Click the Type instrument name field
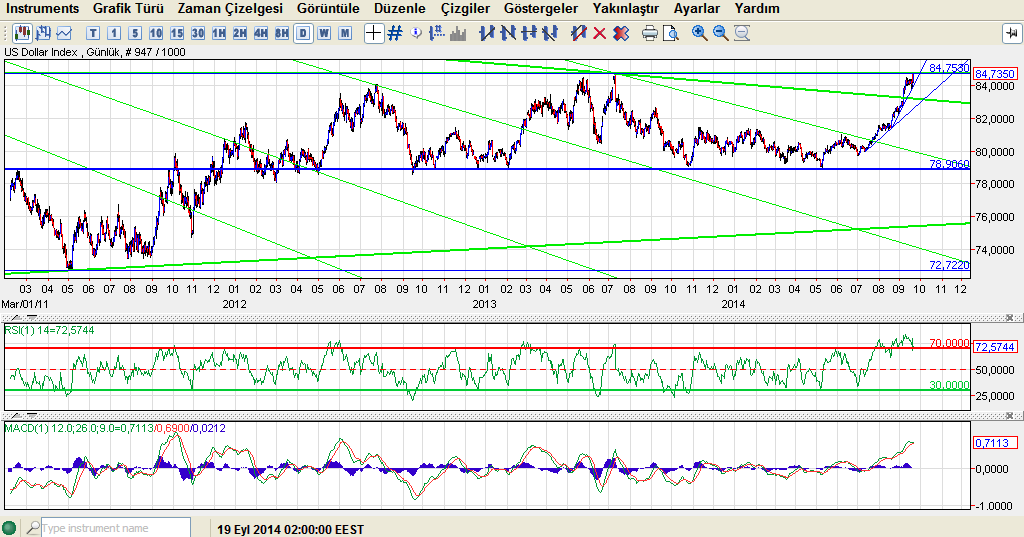 pyautogui.click(x=116, y=528)
